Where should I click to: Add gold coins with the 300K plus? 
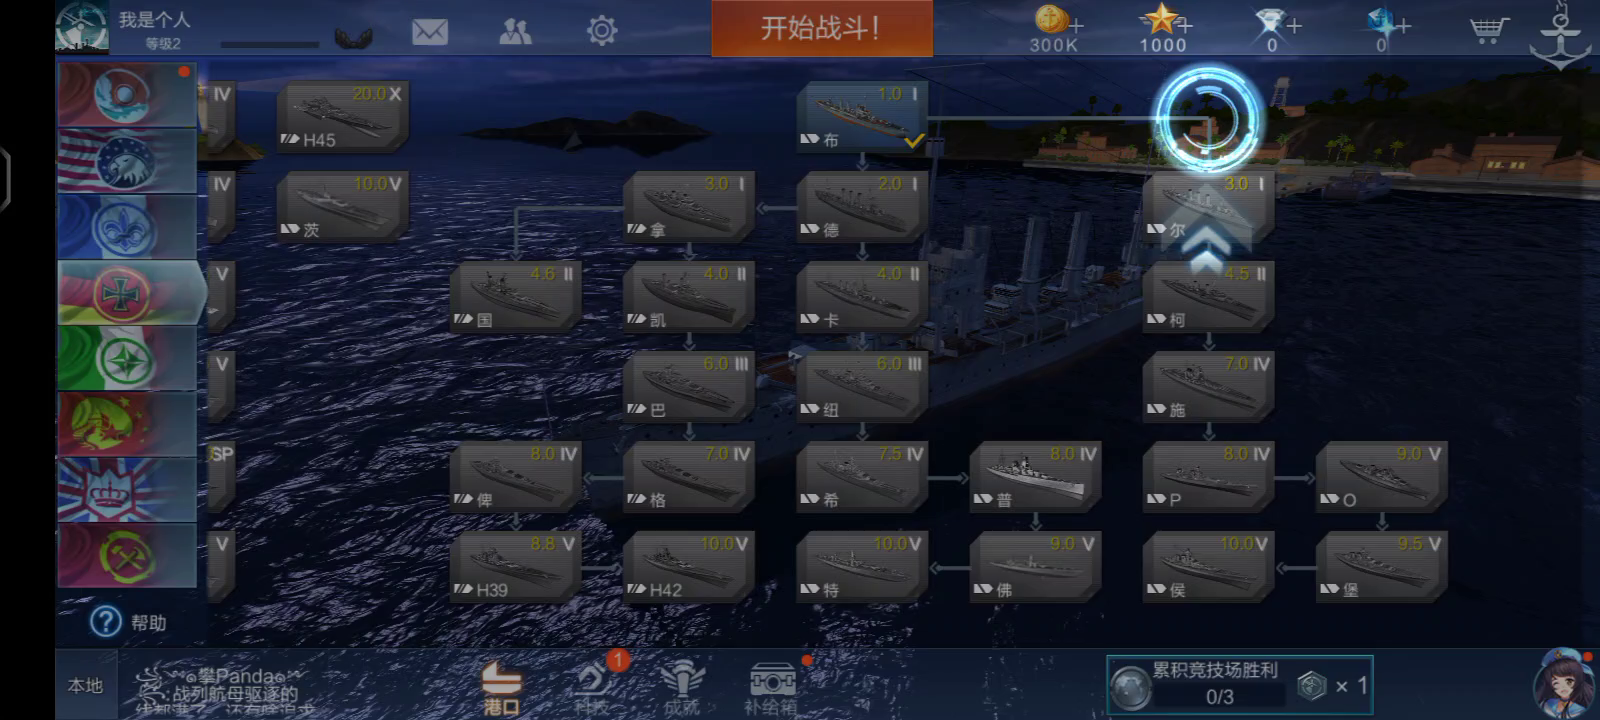point(1056,28)
